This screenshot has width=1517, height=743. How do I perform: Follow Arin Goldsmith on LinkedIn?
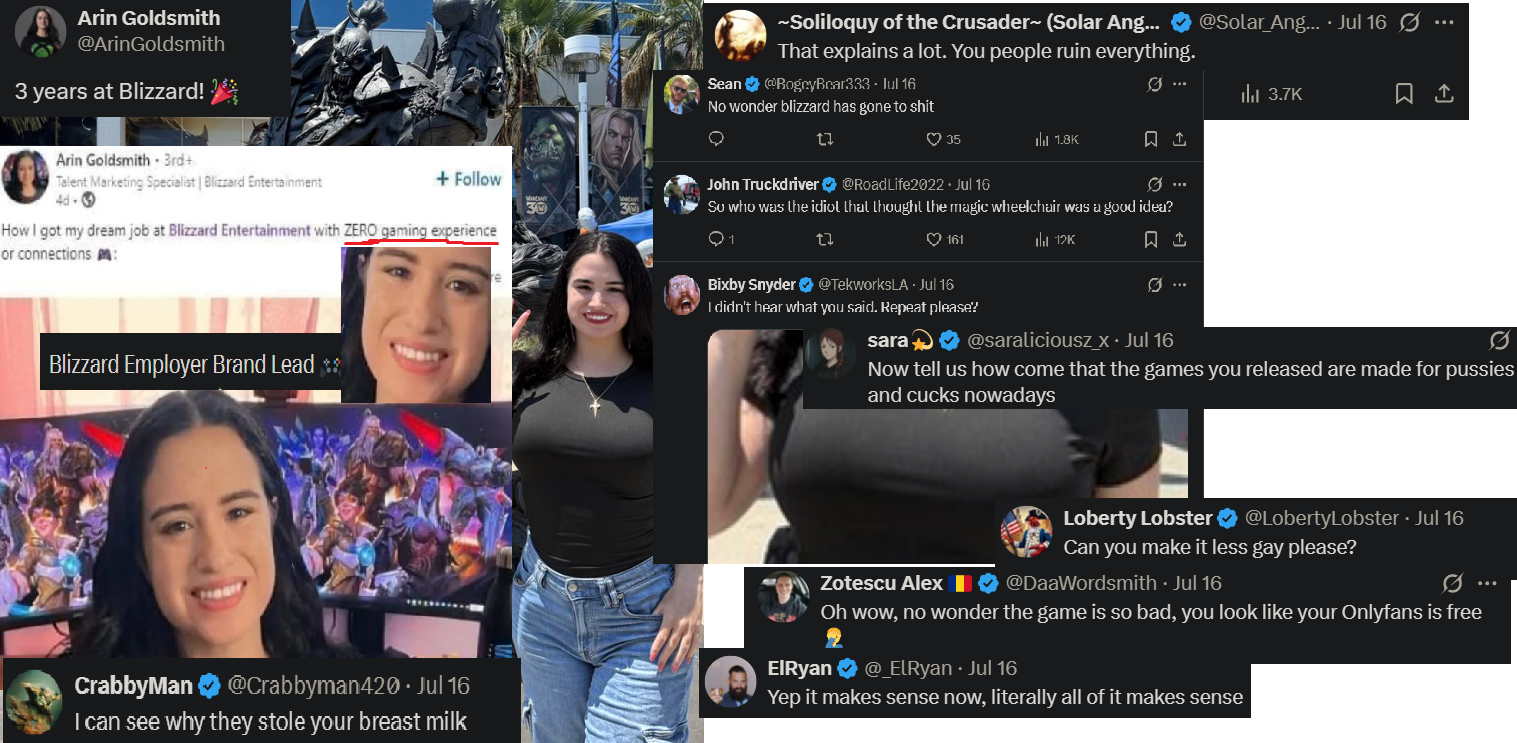[468, 179]
